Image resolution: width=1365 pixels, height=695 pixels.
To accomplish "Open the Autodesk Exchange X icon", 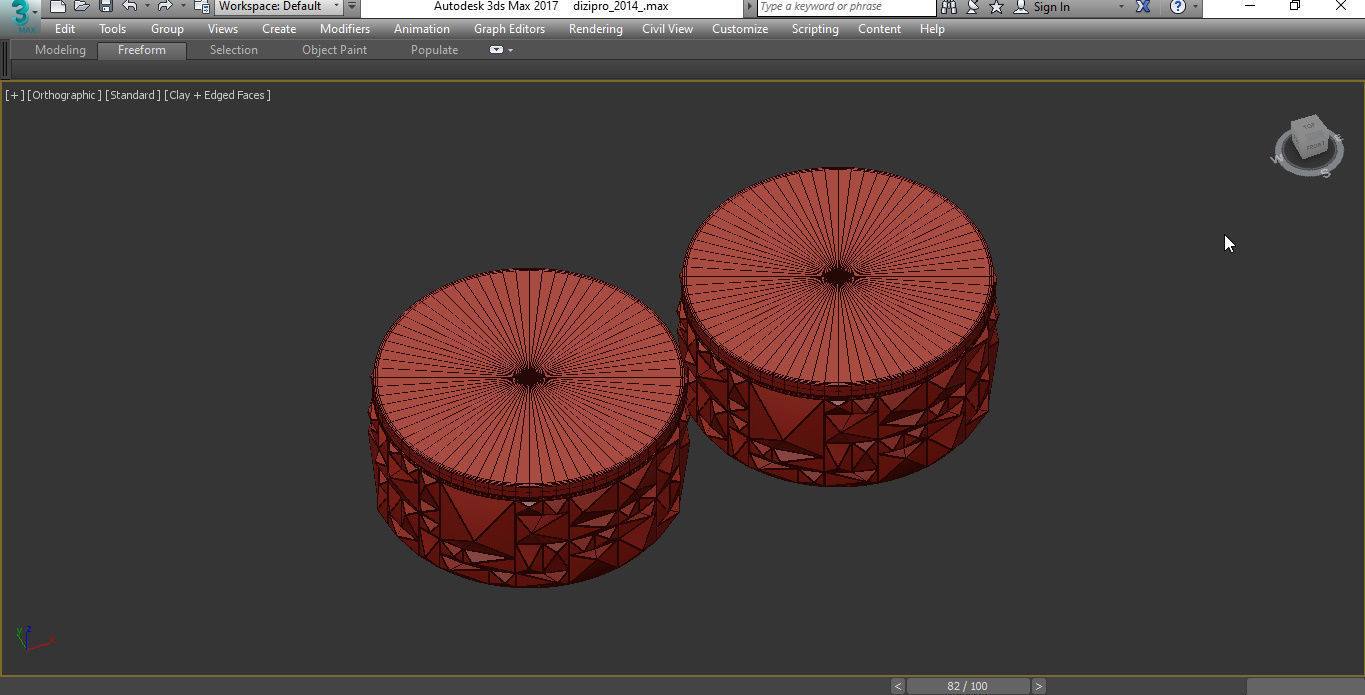I will (x=1143, y=7).
